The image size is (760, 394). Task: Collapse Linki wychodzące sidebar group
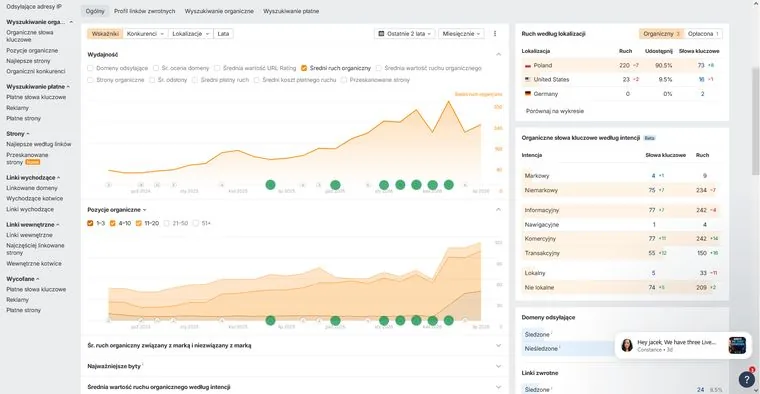point(33,178)
